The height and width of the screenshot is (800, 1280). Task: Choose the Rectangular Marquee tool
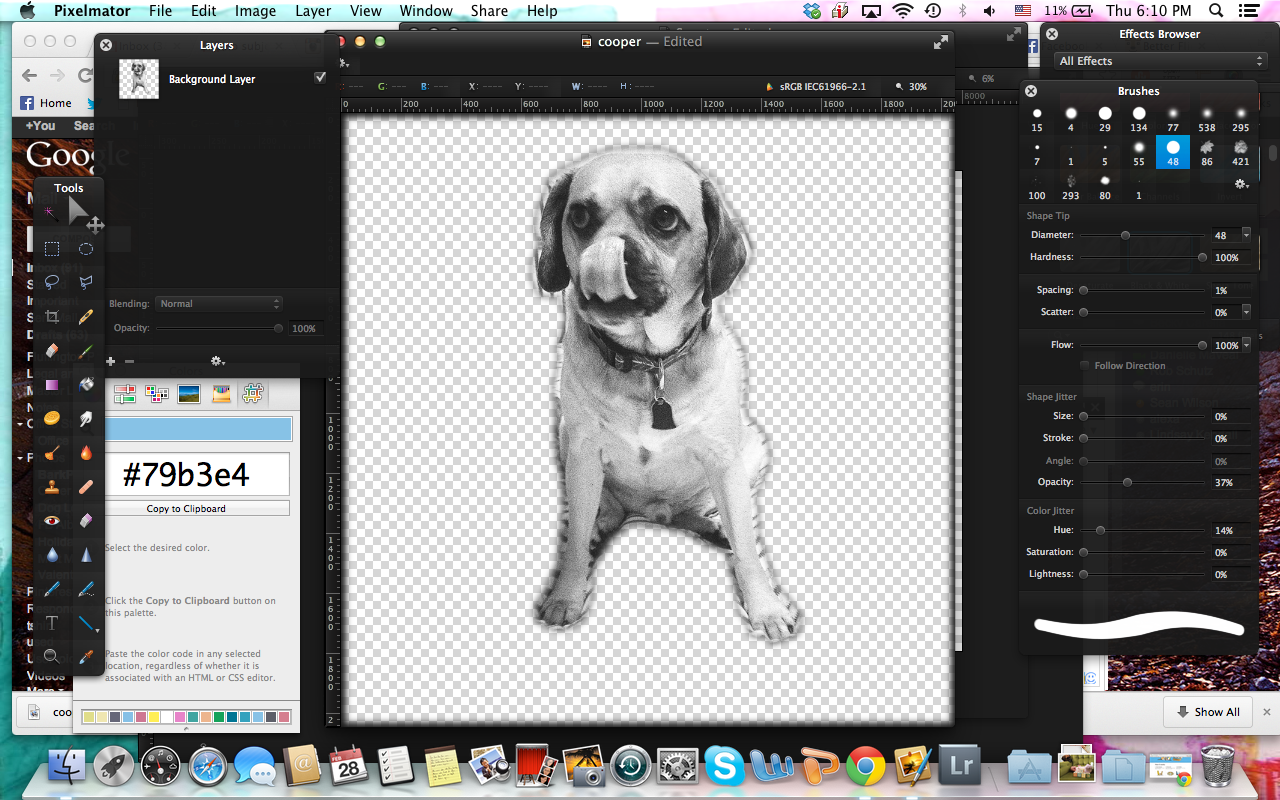(x=52, y=249)
